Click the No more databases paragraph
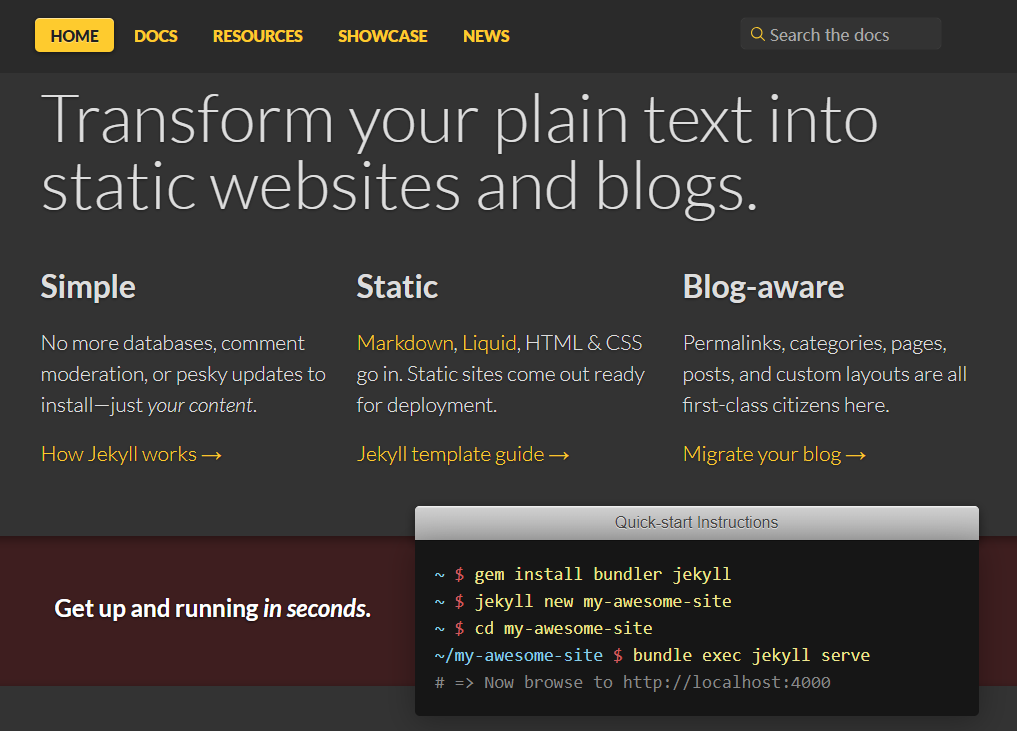The height and width of the screenshot is (731, 1017). point(184,374)
